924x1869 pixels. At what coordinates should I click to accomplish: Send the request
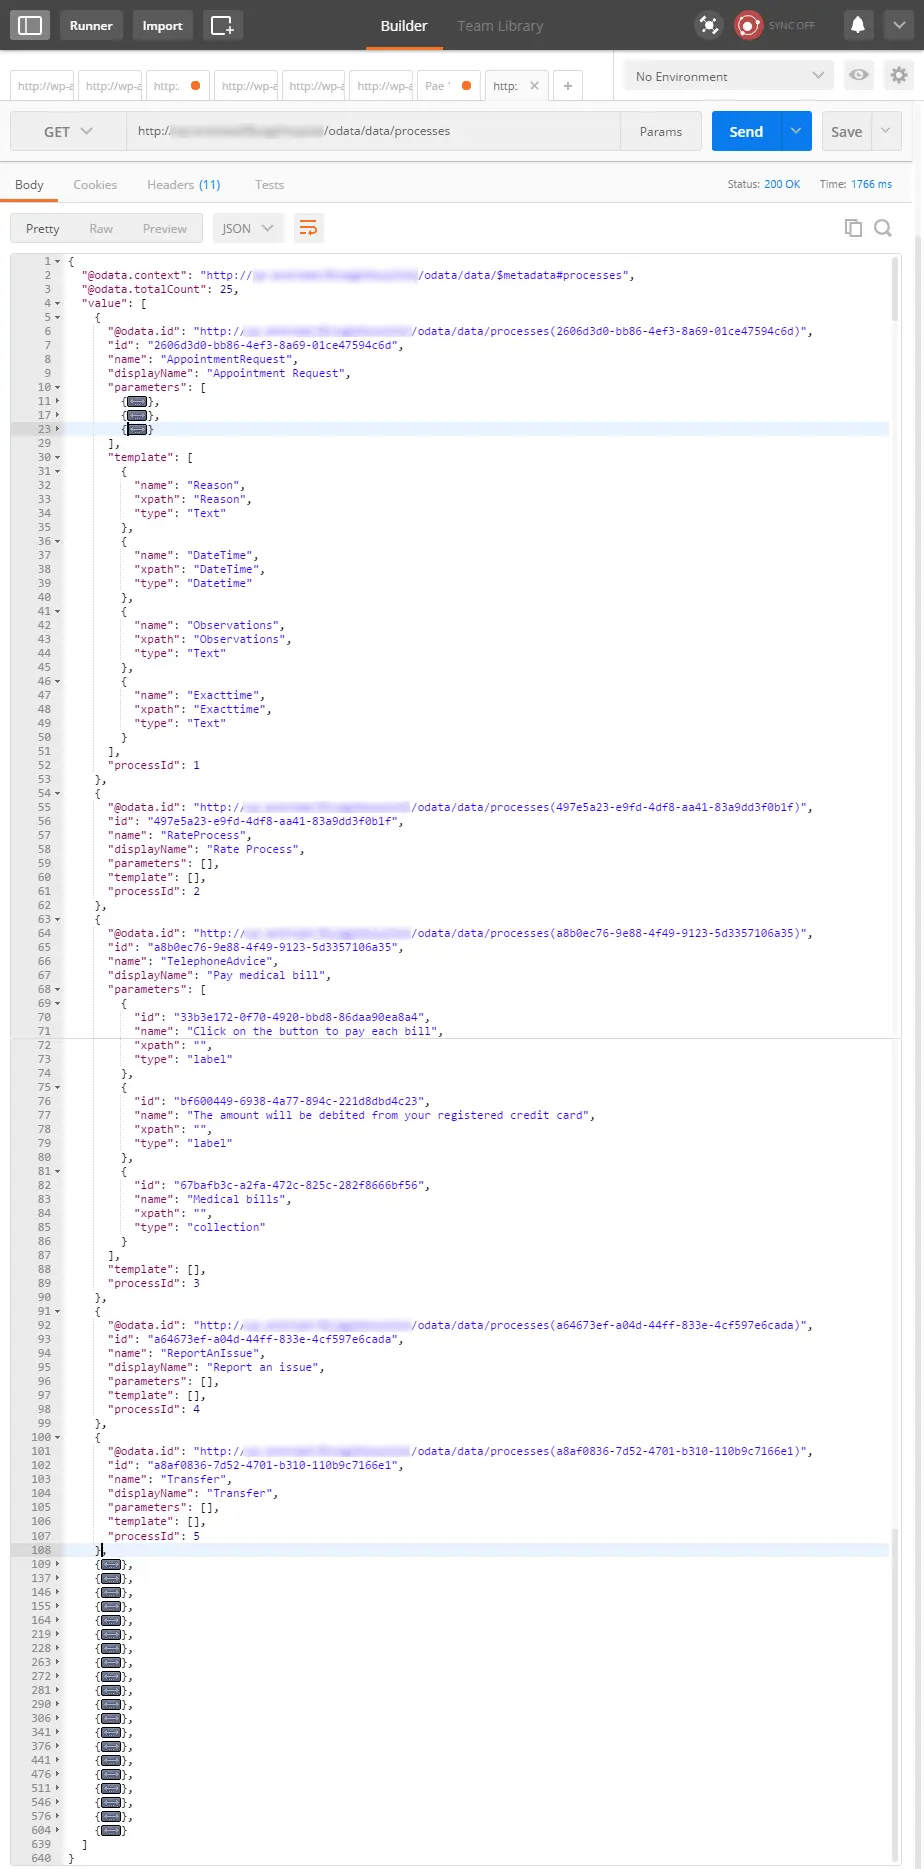746,131
